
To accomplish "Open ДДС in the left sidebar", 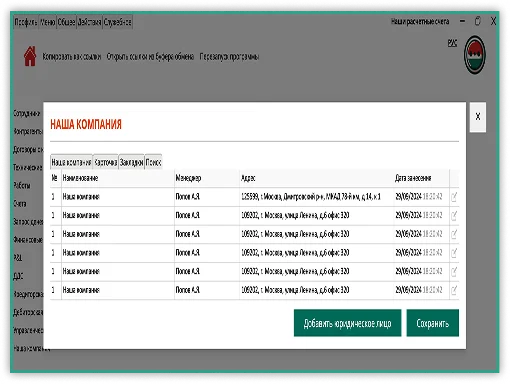I will tap(18, 276).
